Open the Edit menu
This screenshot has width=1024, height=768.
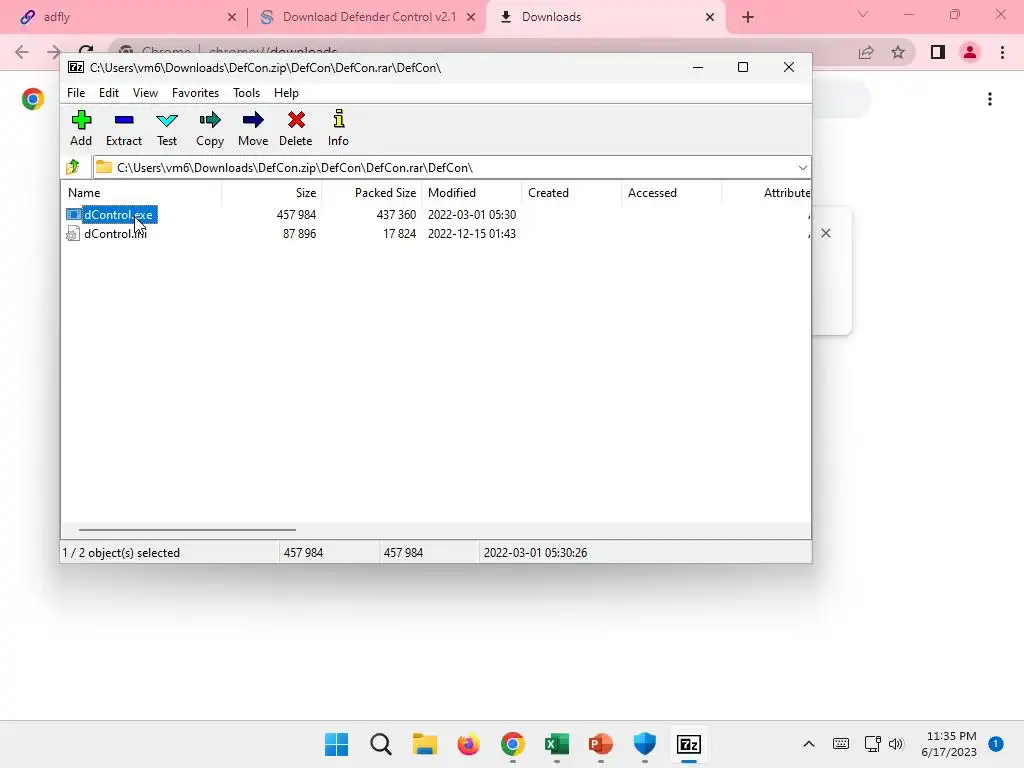pos(109,93)
